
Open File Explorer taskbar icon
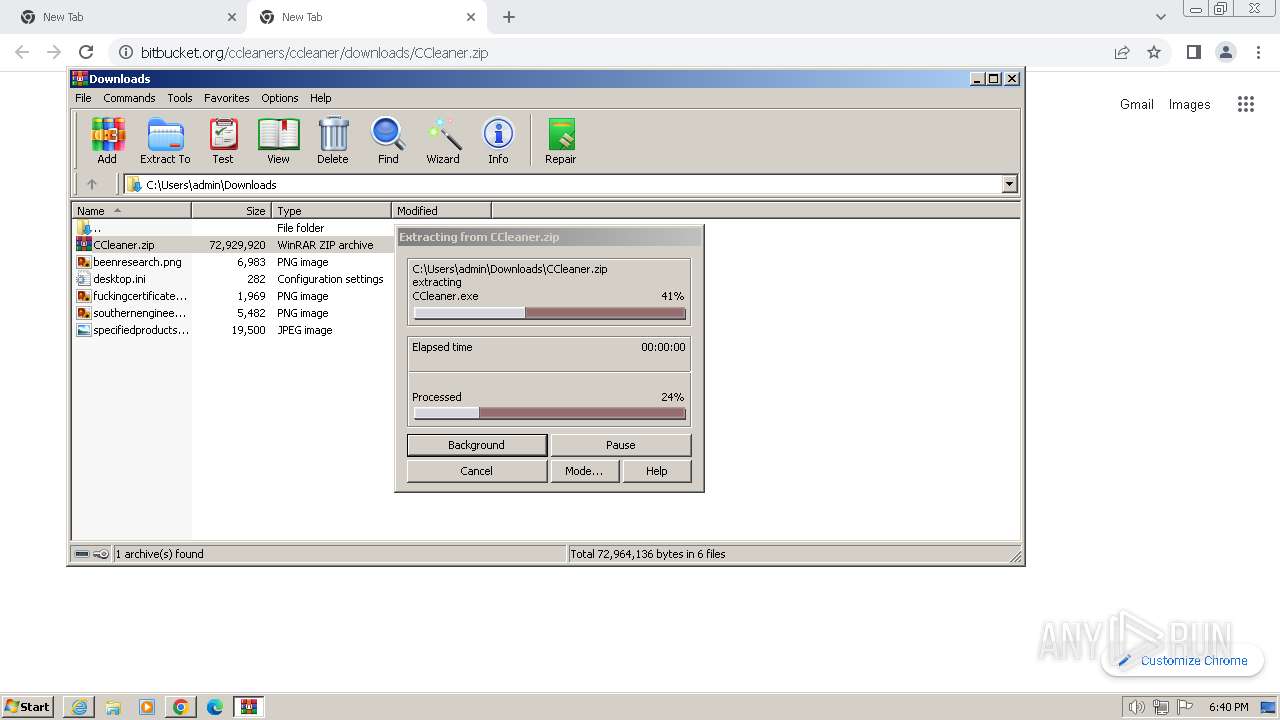click(113, 707)
